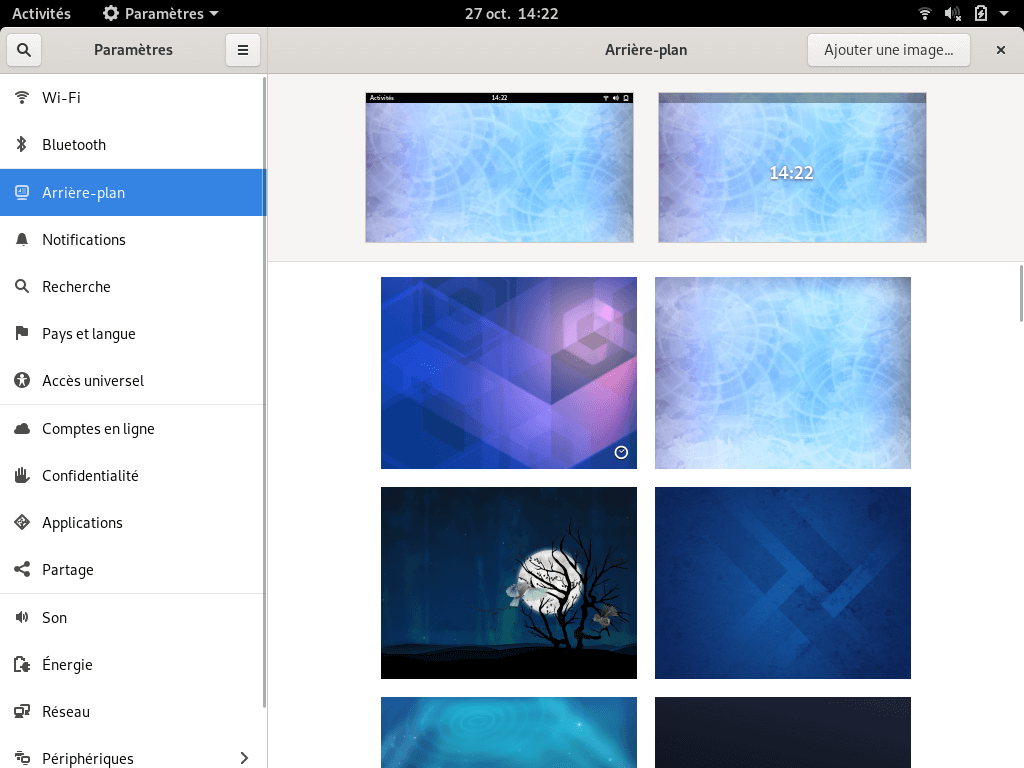Viewport: 1024px width, 768px height.
Task: Click the Accès universel accessibility icon
Action: [22, 380]
